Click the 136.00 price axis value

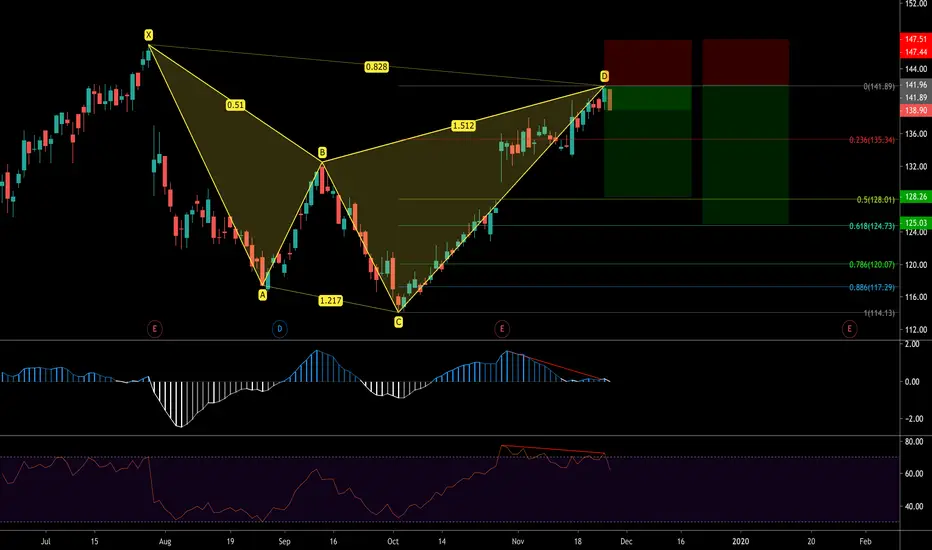click(x=916, y=134)
